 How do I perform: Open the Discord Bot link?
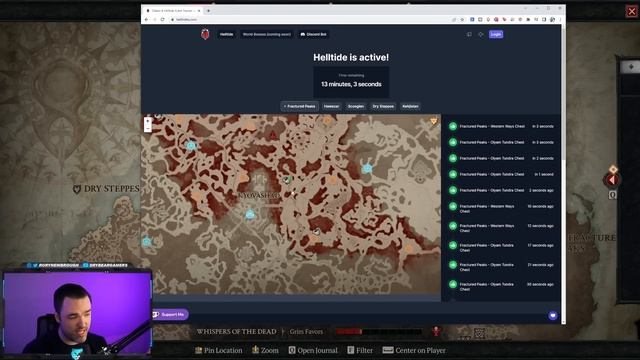(313, 34)
